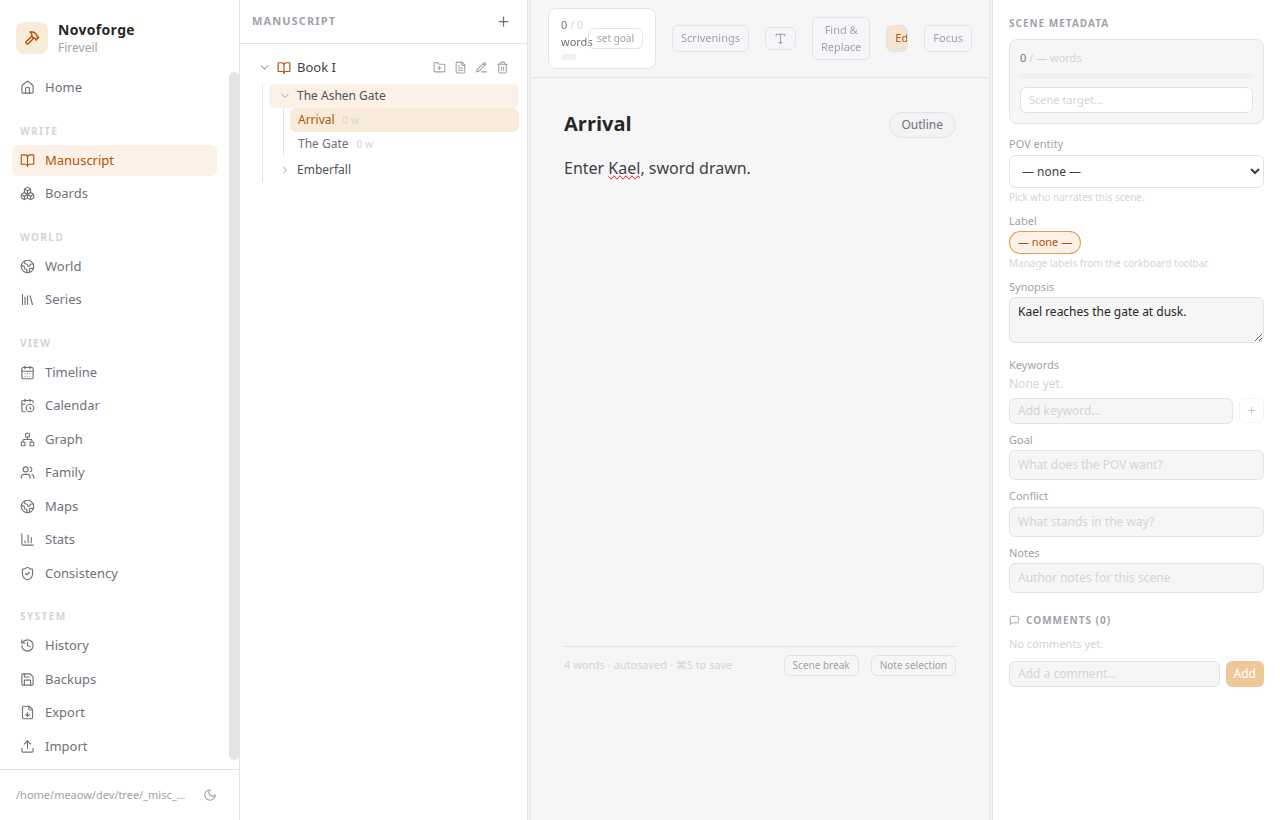Go to World in the sidebar
This screenshot has height=820, width=1280.
[x=114, y=266]
